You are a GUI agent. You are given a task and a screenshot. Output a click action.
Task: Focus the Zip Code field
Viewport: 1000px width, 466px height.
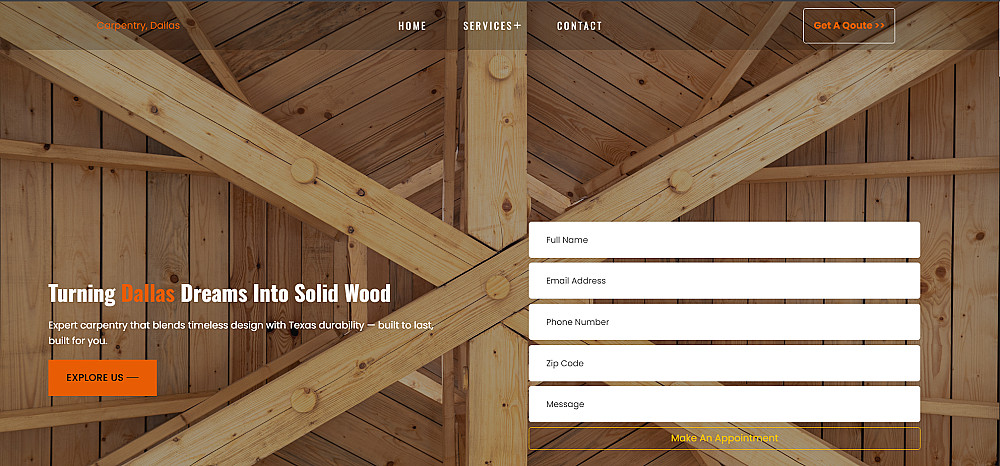point(724,363)
